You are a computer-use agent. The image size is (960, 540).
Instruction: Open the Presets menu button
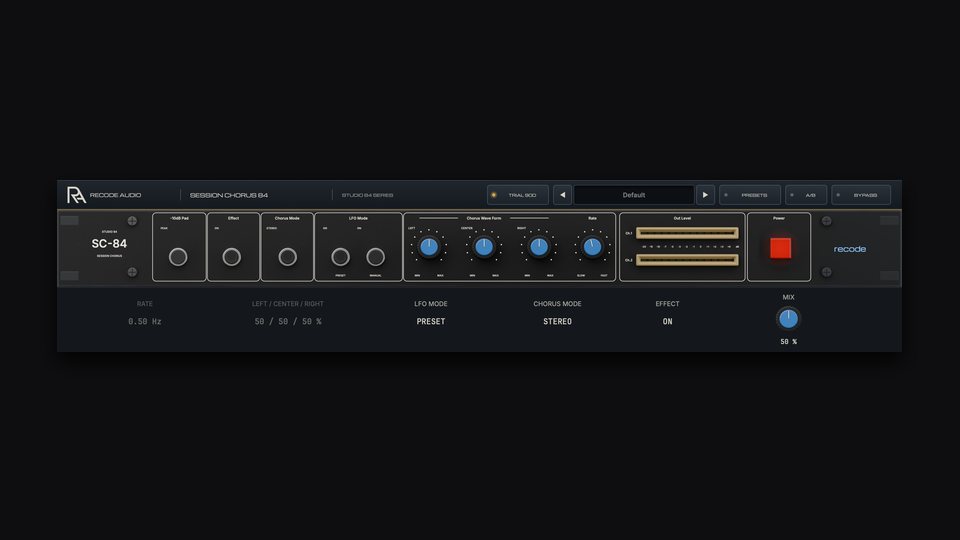750,195
